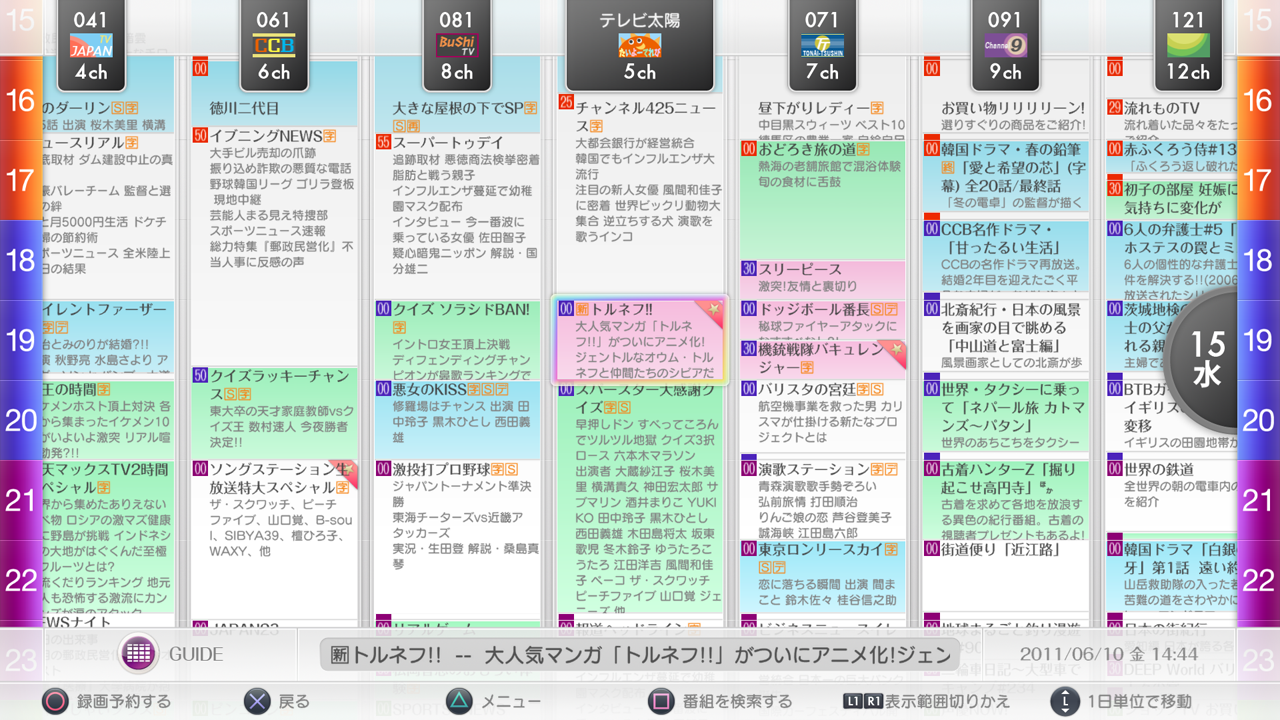
Task: Click the トルネフ!! description bar beside GUIDE
Action: point(640,655)
